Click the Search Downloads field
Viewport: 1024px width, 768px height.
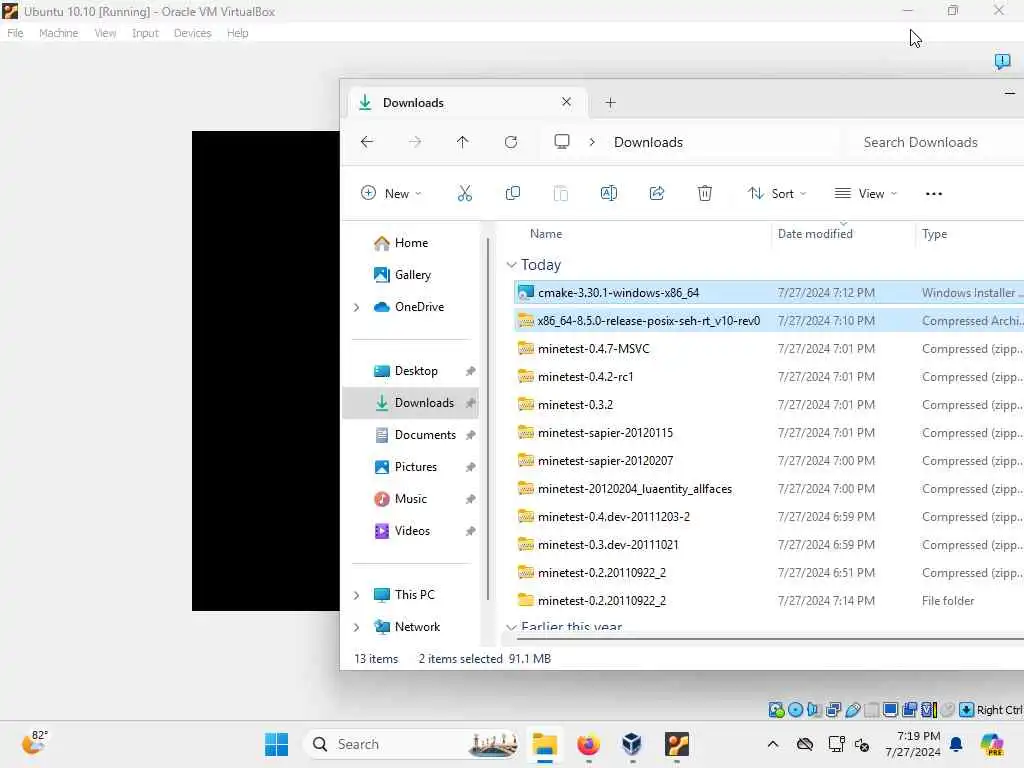(x=938, y=142)
